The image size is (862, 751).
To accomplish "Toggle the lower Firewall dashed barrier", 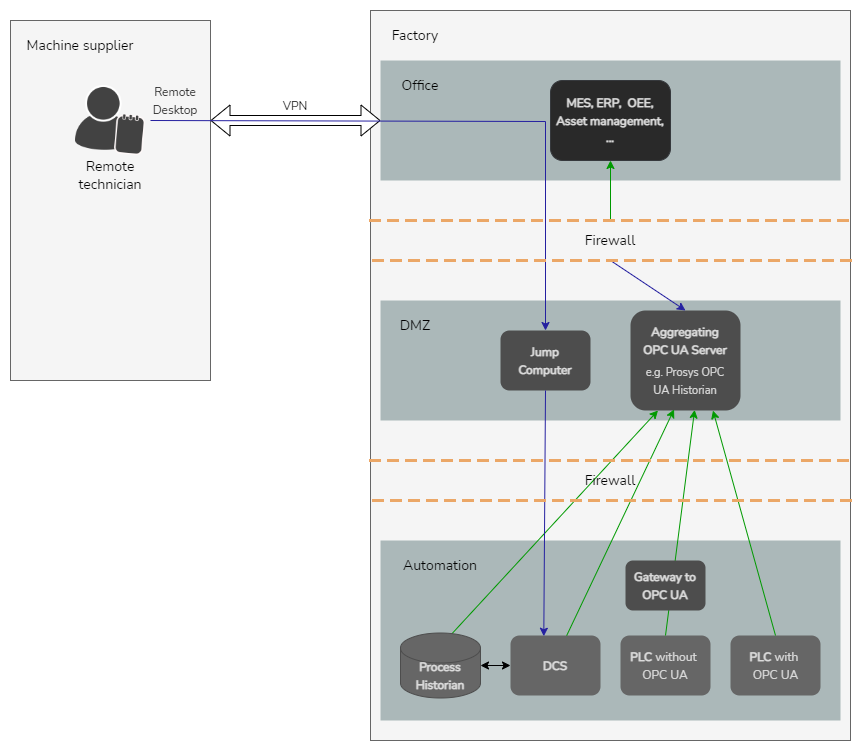I will 610,480.
